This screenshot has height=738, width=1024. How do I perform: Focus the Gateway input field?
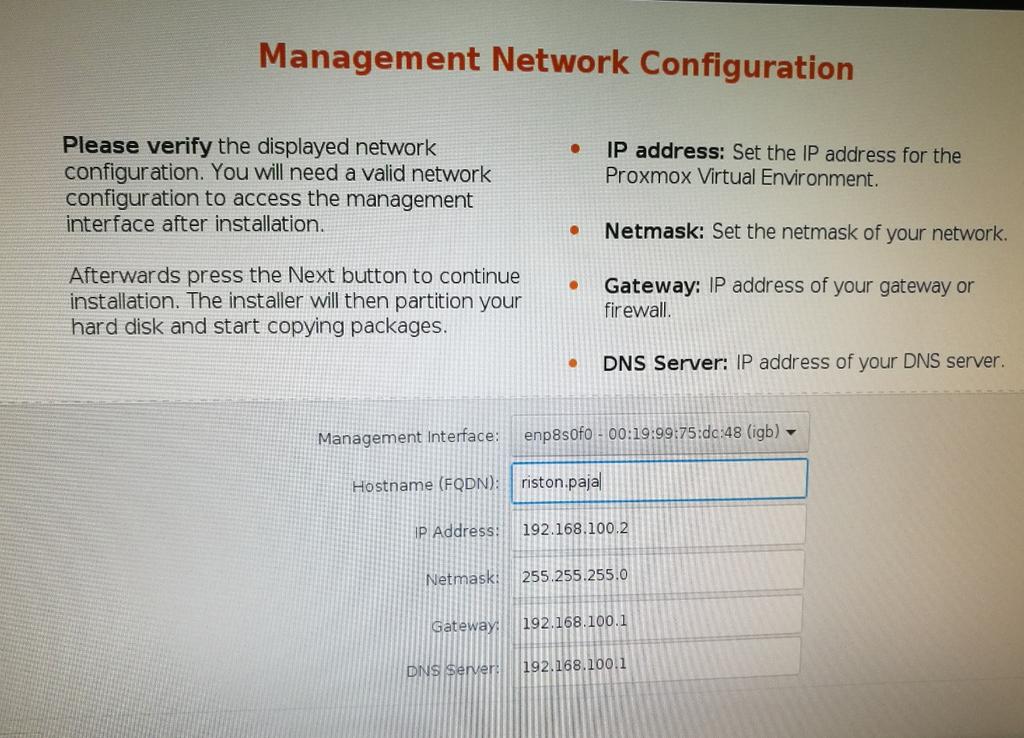point(657,620)
